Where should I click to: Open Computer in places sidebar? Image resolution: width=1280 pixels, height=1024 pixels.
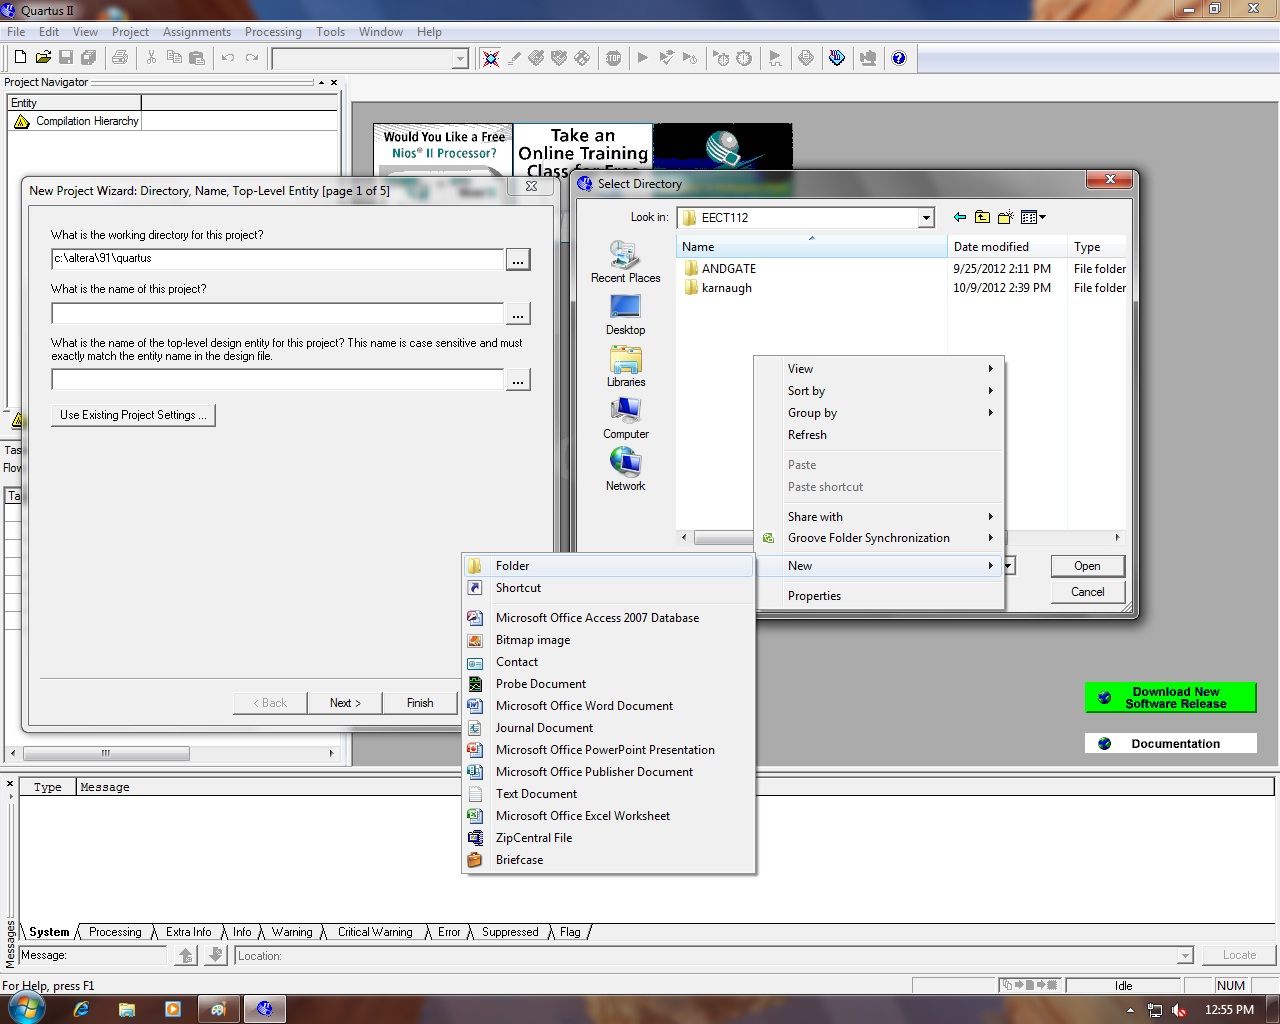coord(626,418)
